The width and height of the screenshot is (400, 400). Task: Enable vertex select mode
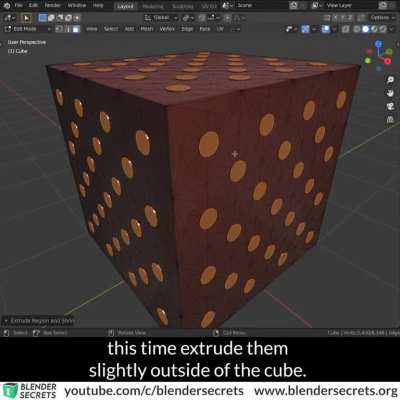pos(59,29)
